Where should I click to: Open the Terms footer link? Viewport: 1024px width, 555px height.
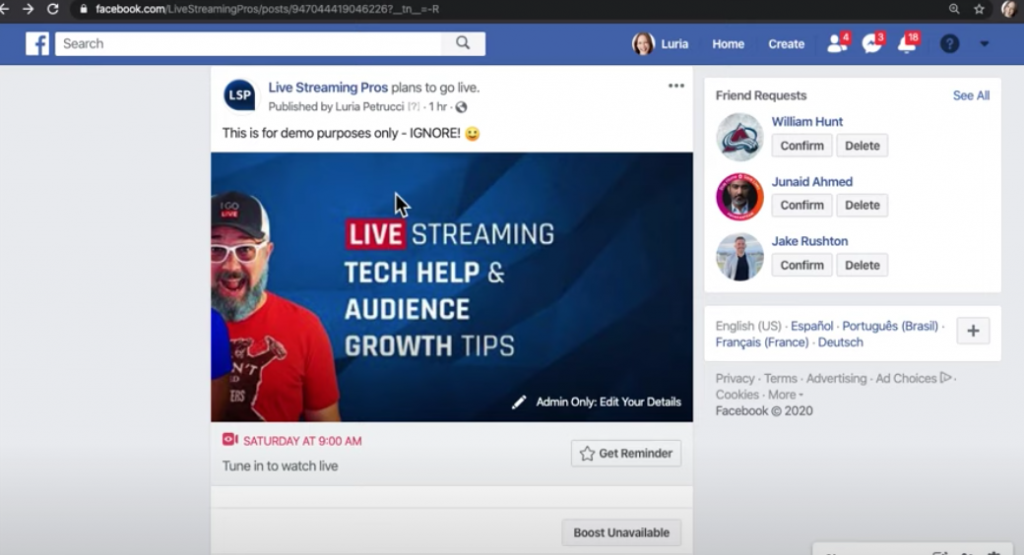point(780,378)
